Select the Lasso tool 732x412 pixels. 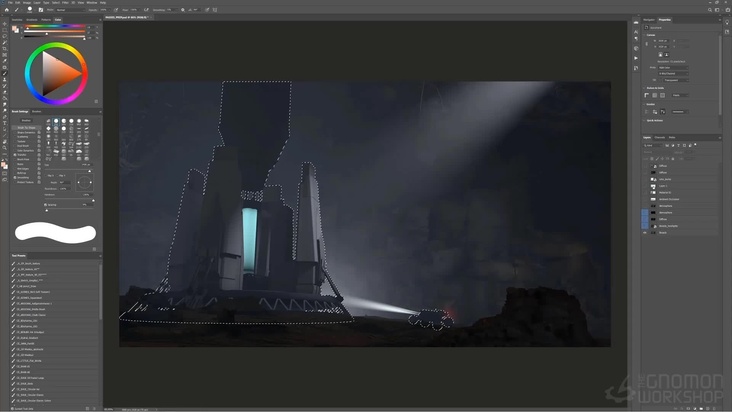tap(5, 36)
